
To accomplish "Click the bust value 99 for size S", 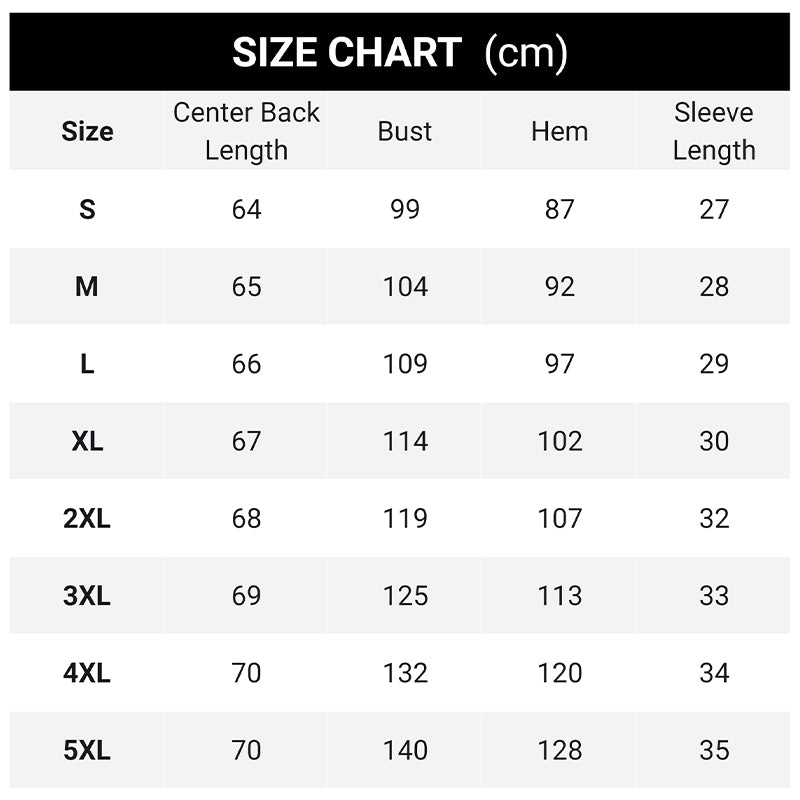I will [x=405, y=209].
